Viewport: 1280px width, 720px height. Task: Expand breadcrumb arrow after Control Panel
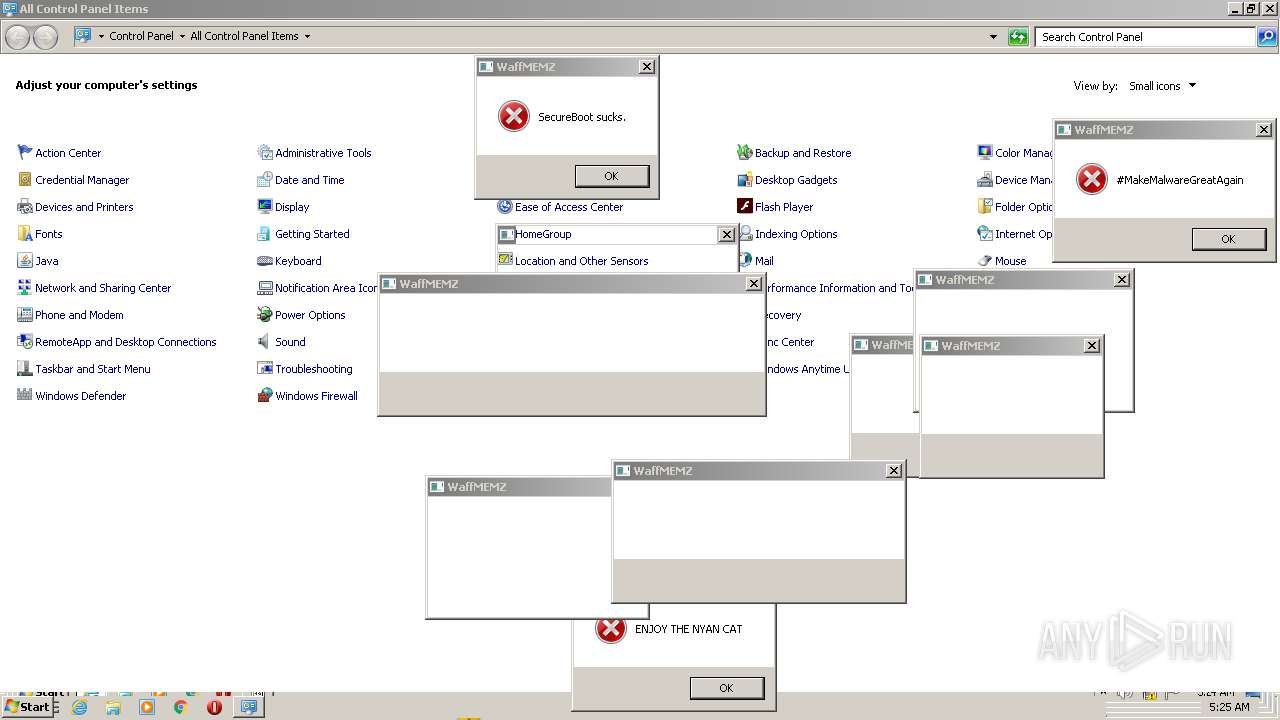(x=182, y=36)
